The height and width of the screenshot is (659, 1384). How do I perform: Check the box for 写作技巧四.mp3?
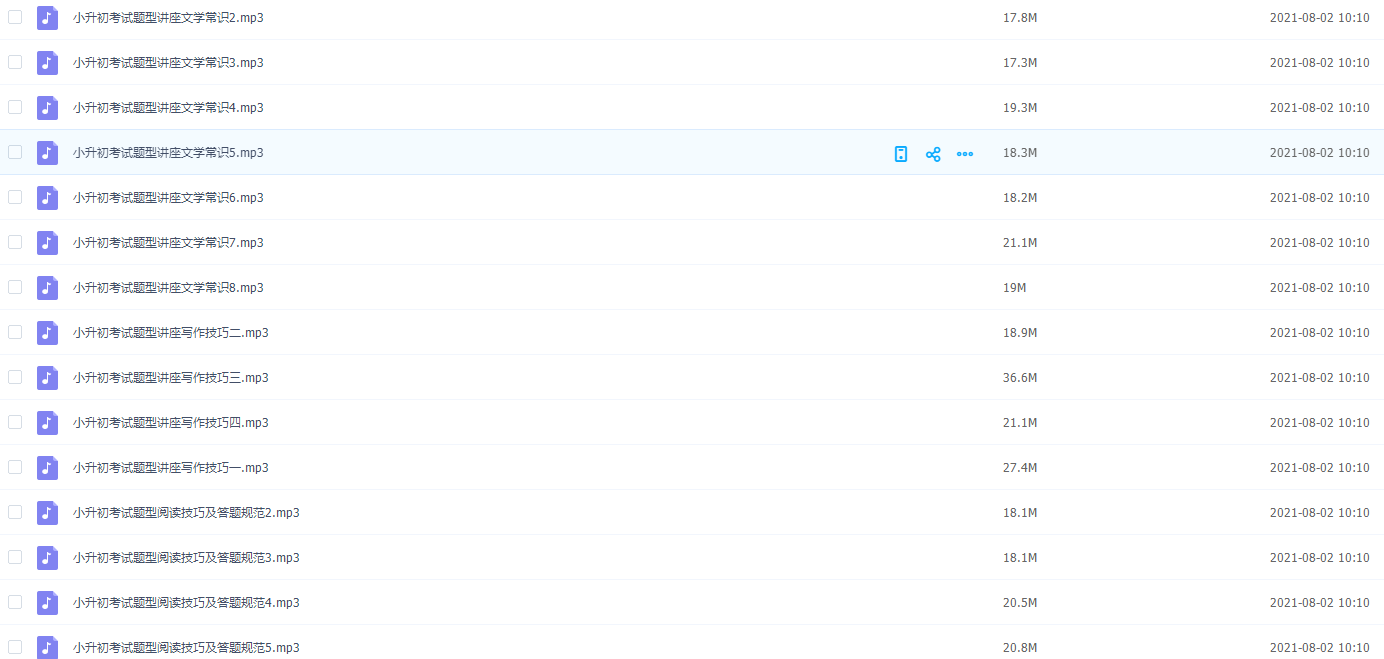[15, 422]
